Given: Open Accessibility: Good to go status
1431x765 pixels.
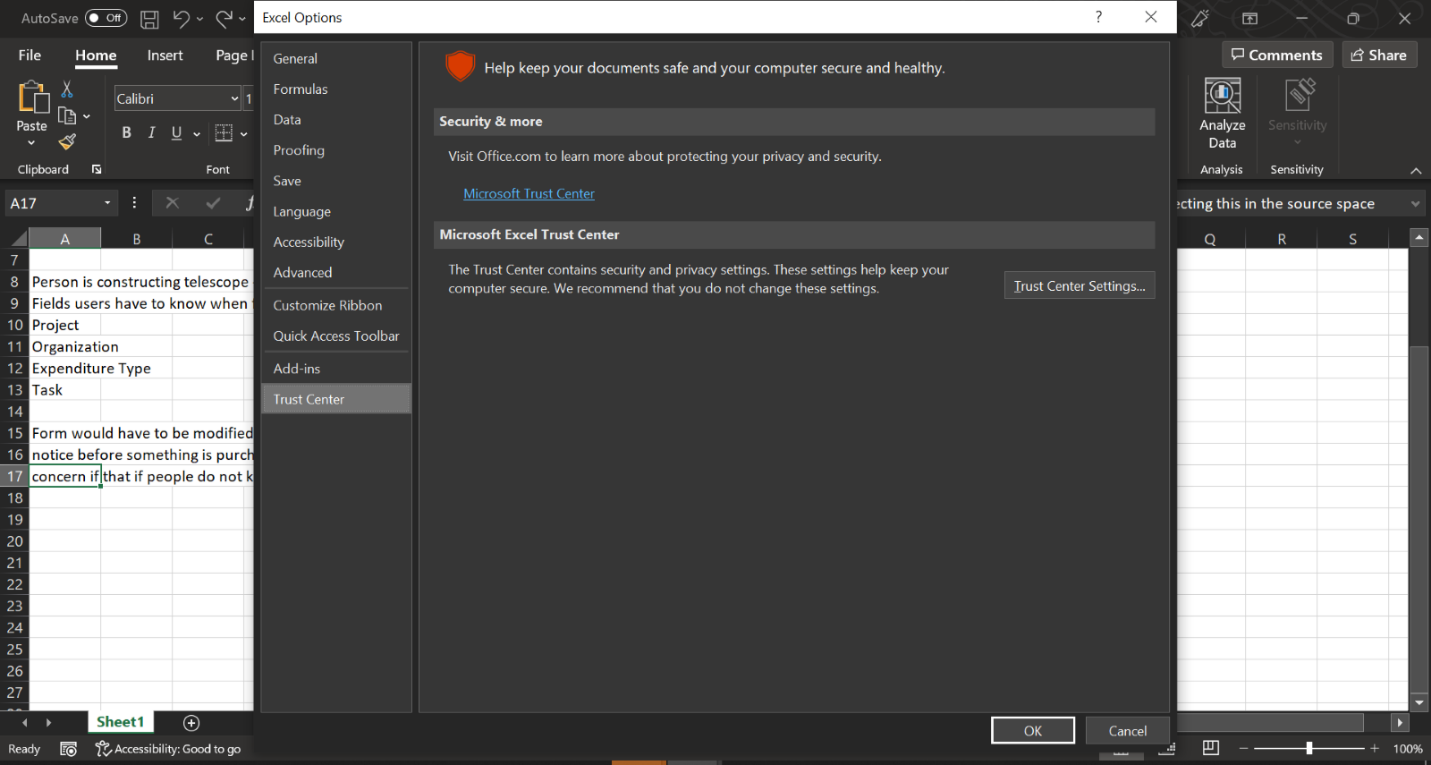Looking at the screenshot, I should click(168, 748).
